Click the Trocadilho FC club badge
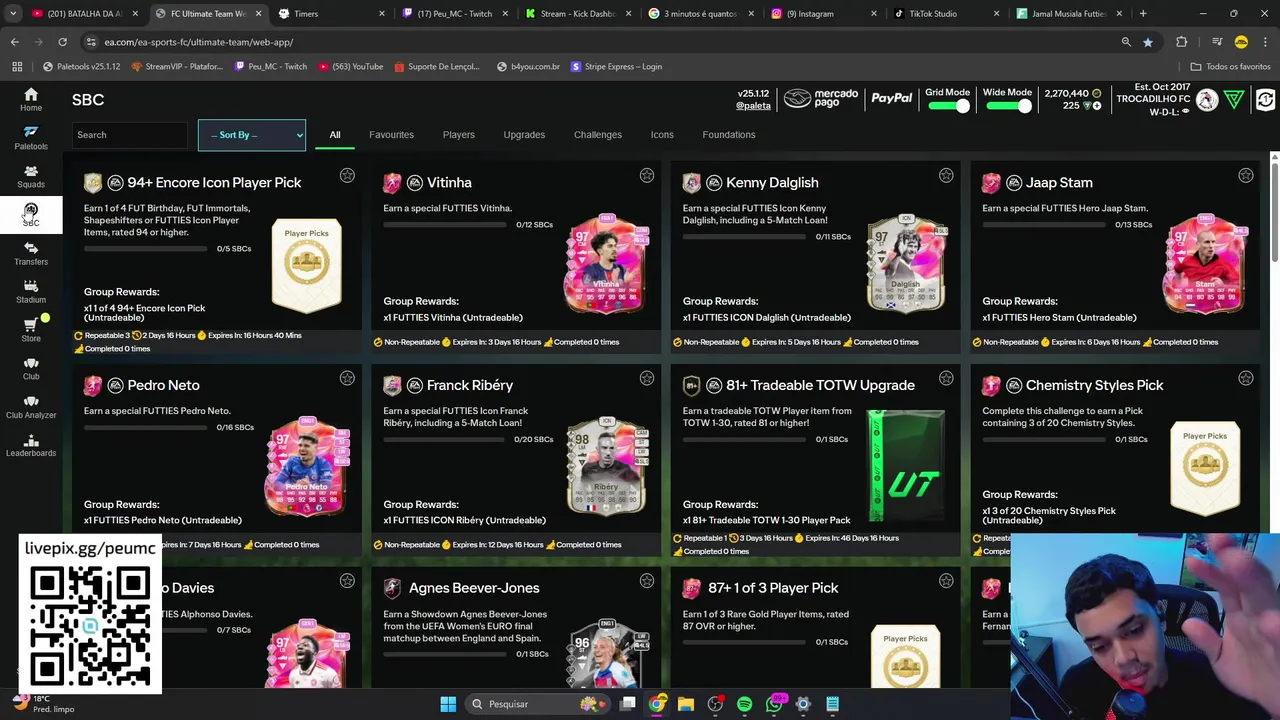Screen dimensions: 1280x720 1207,100
